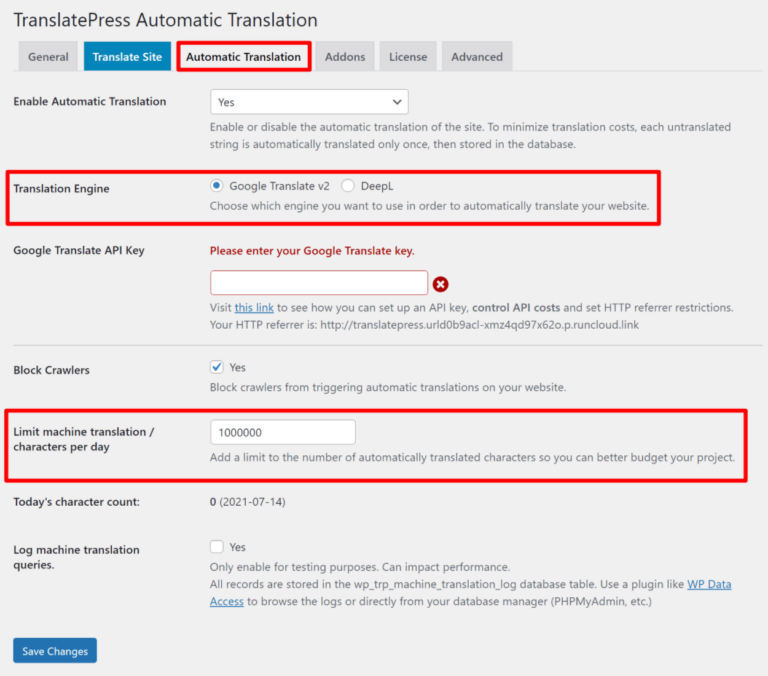Screen dimensions: 768x676
Task: Switch to the Advanced tab
Action: coord(477,57)
